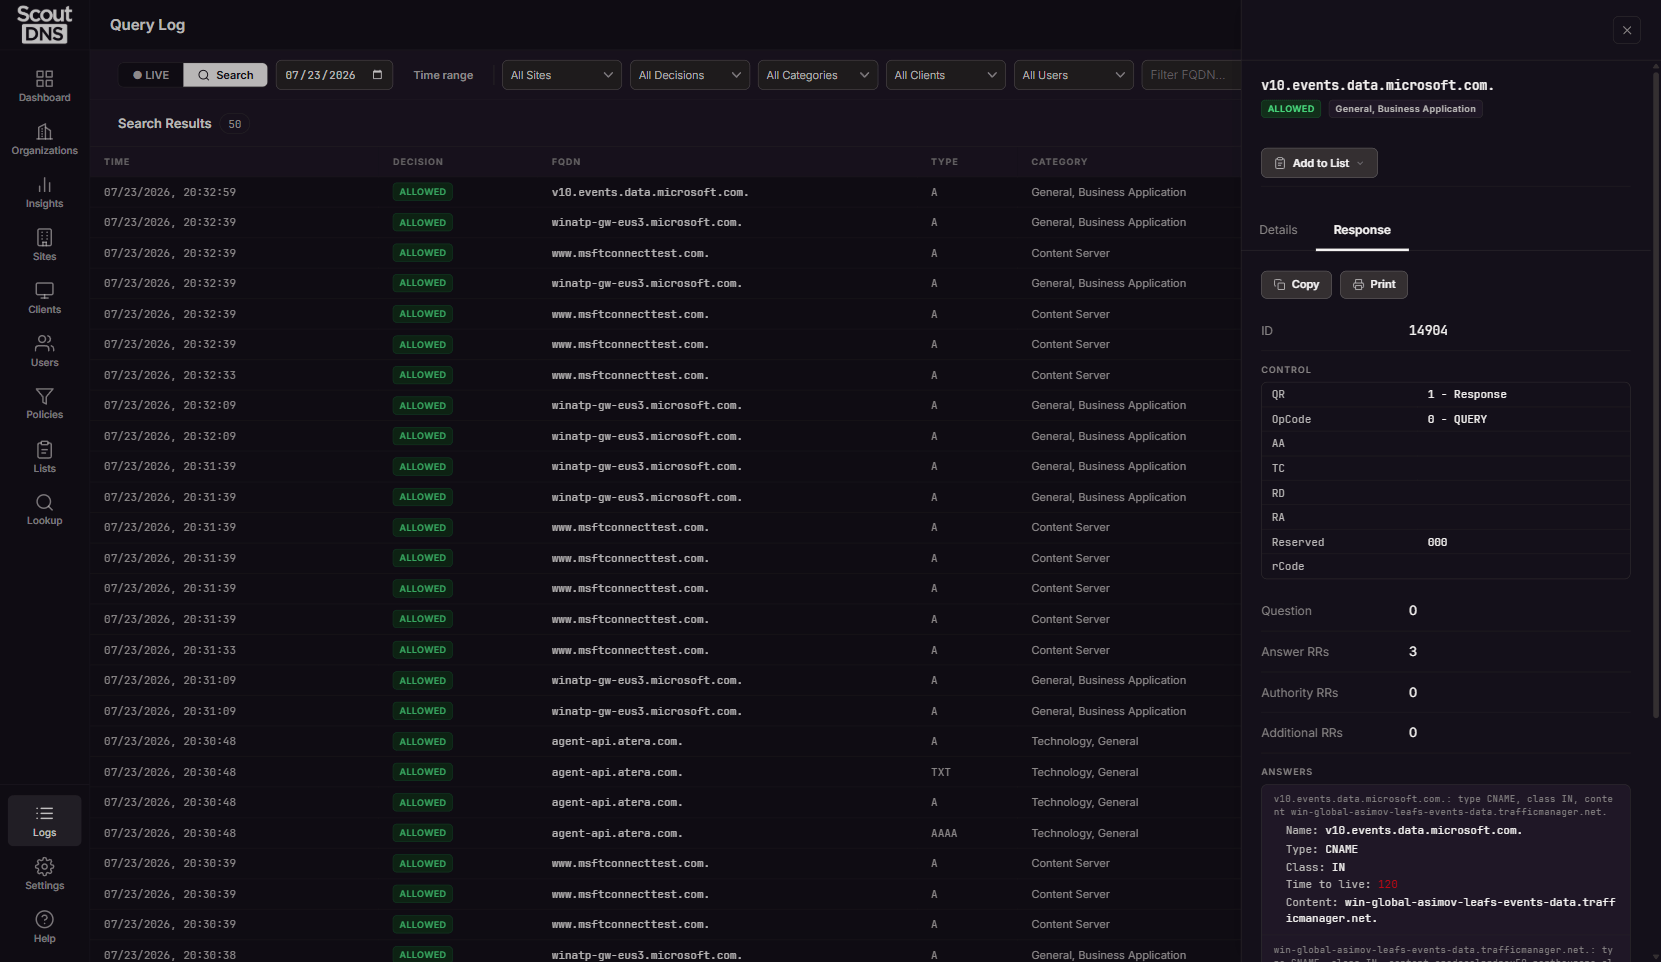
Task: Expand the All Sites dropdown
Action: point(562,75)
